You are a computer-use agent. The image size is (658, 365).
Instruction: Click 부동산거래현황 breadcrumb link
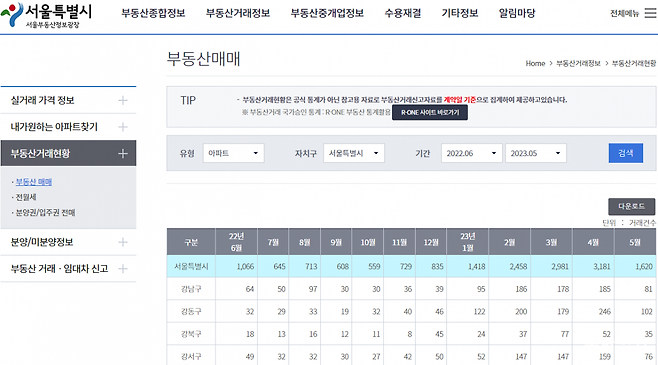tap(634, 63)
